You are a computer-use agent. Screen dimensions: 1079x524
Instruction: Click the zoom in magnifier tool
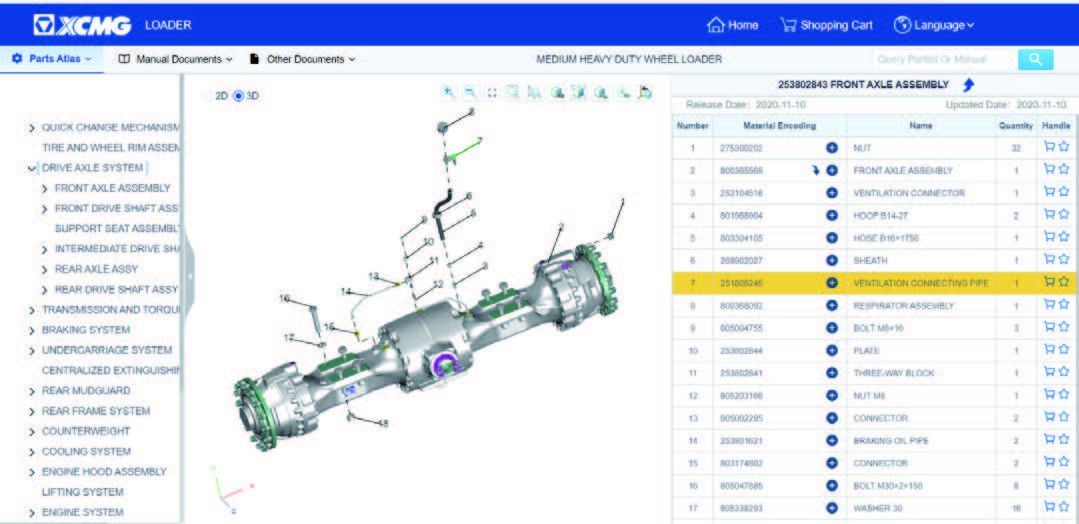[449, 92]
